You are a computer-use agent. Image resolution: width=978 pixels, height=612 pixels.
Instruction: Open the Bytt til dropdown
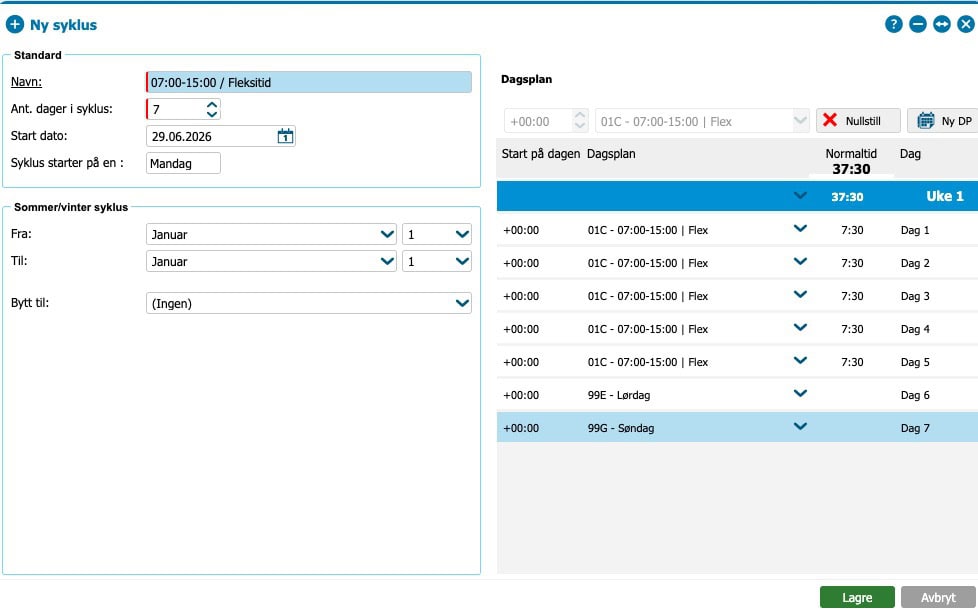(309, 303)
